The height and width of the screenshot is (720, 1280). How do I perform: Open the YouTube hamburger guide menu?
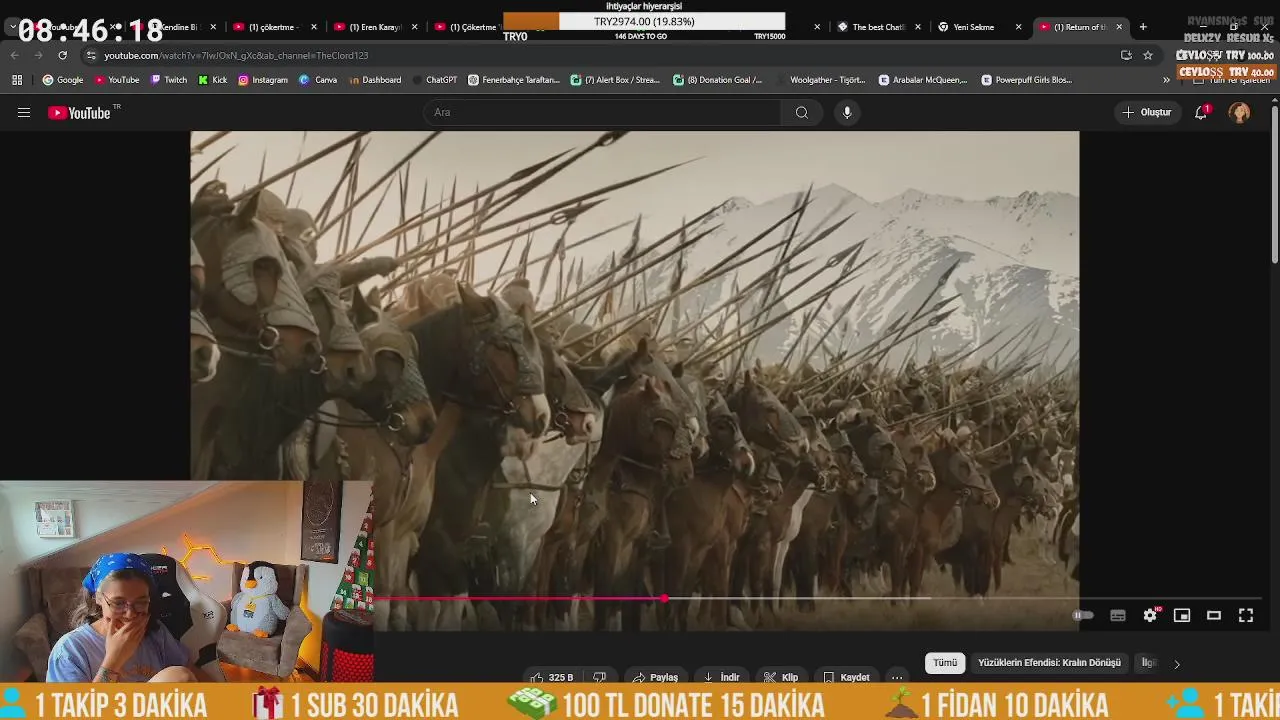[23, 113]
